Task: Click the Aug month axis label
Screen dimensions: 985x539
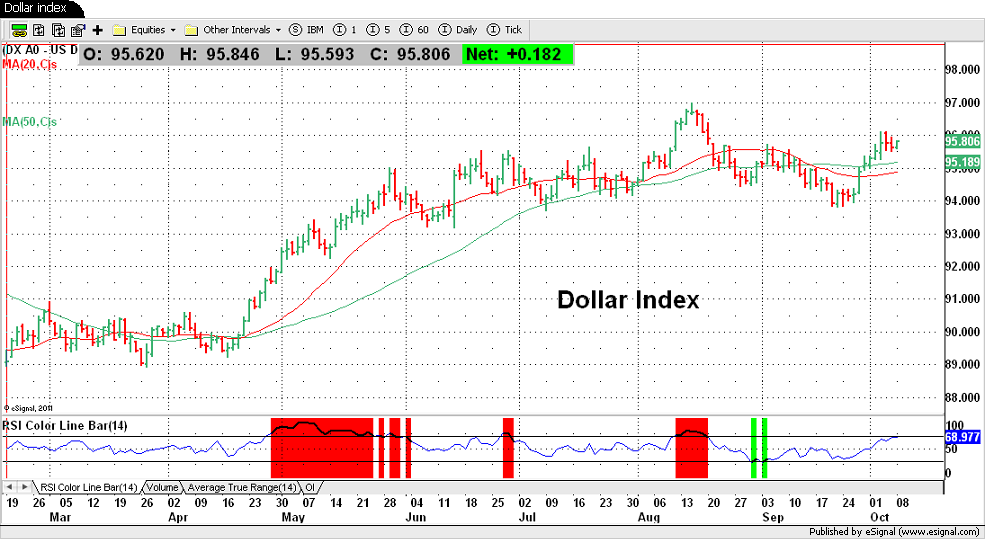Action: click(x=649, y=517)
